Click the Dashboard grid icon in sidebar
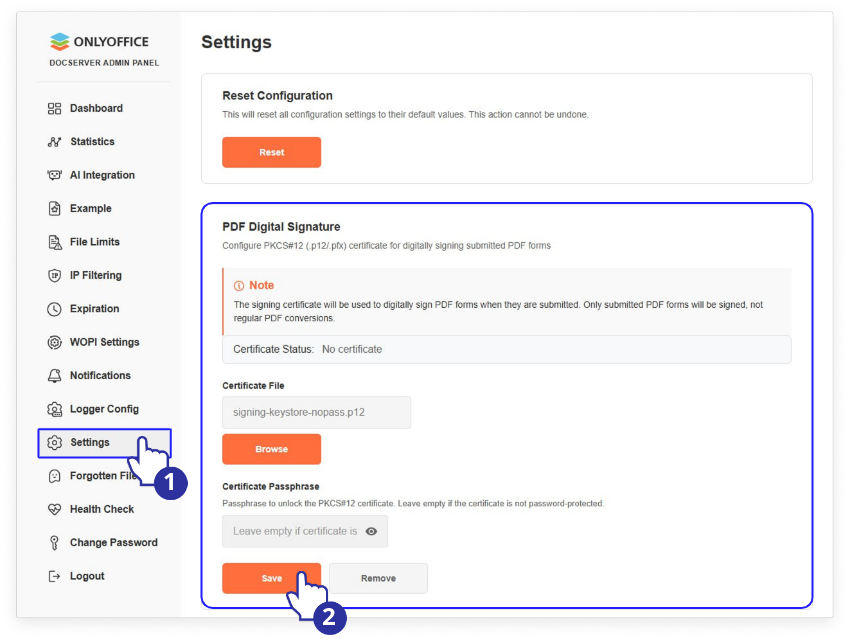Image resolution: width=850 pixels, height=639 pixels. pos(54,109)
